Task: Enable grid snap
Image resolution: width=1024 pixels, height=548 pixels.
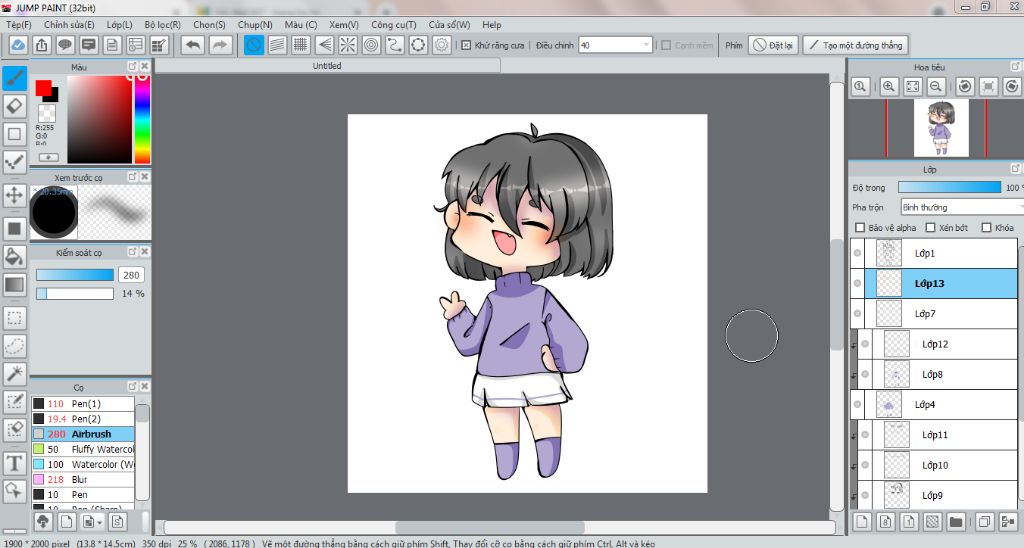Action: 301,45
